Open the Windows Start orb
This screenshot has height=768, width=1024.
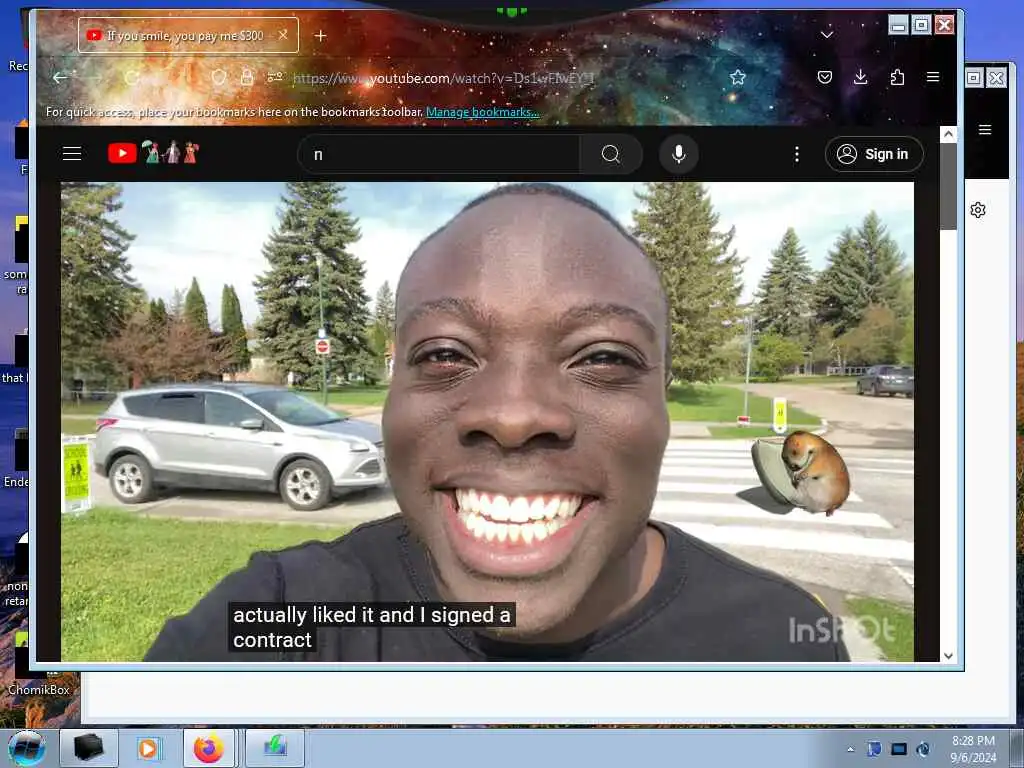coord(27,748)
